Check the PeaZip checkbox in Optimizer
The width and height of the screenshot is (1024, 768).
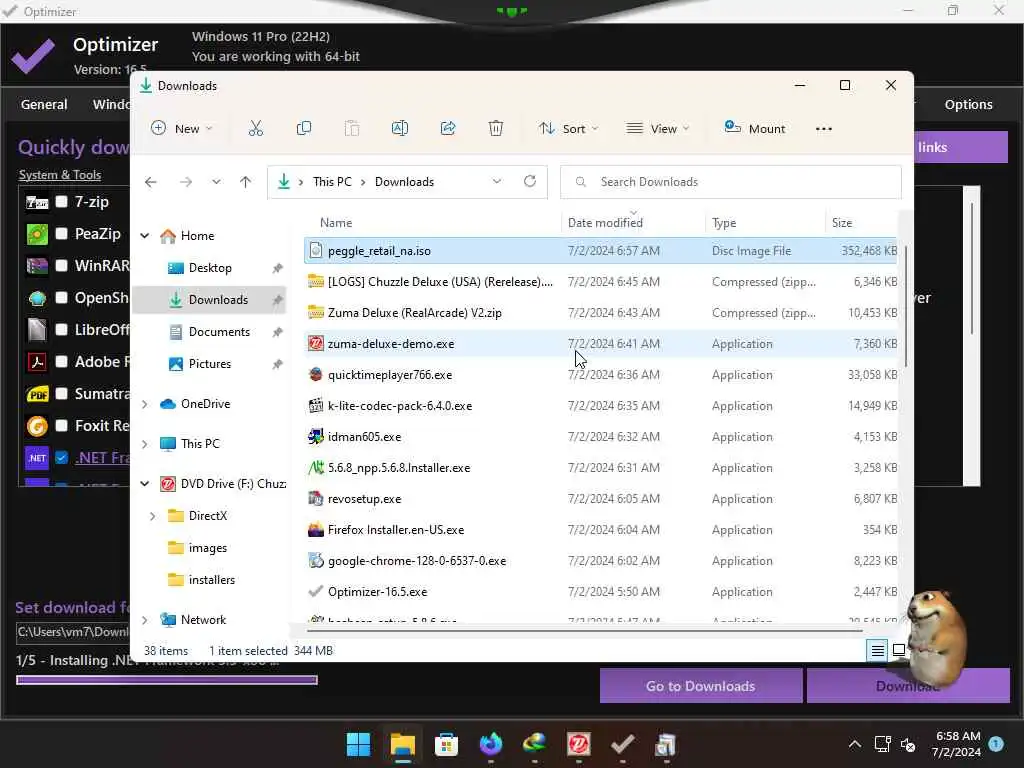61,233
